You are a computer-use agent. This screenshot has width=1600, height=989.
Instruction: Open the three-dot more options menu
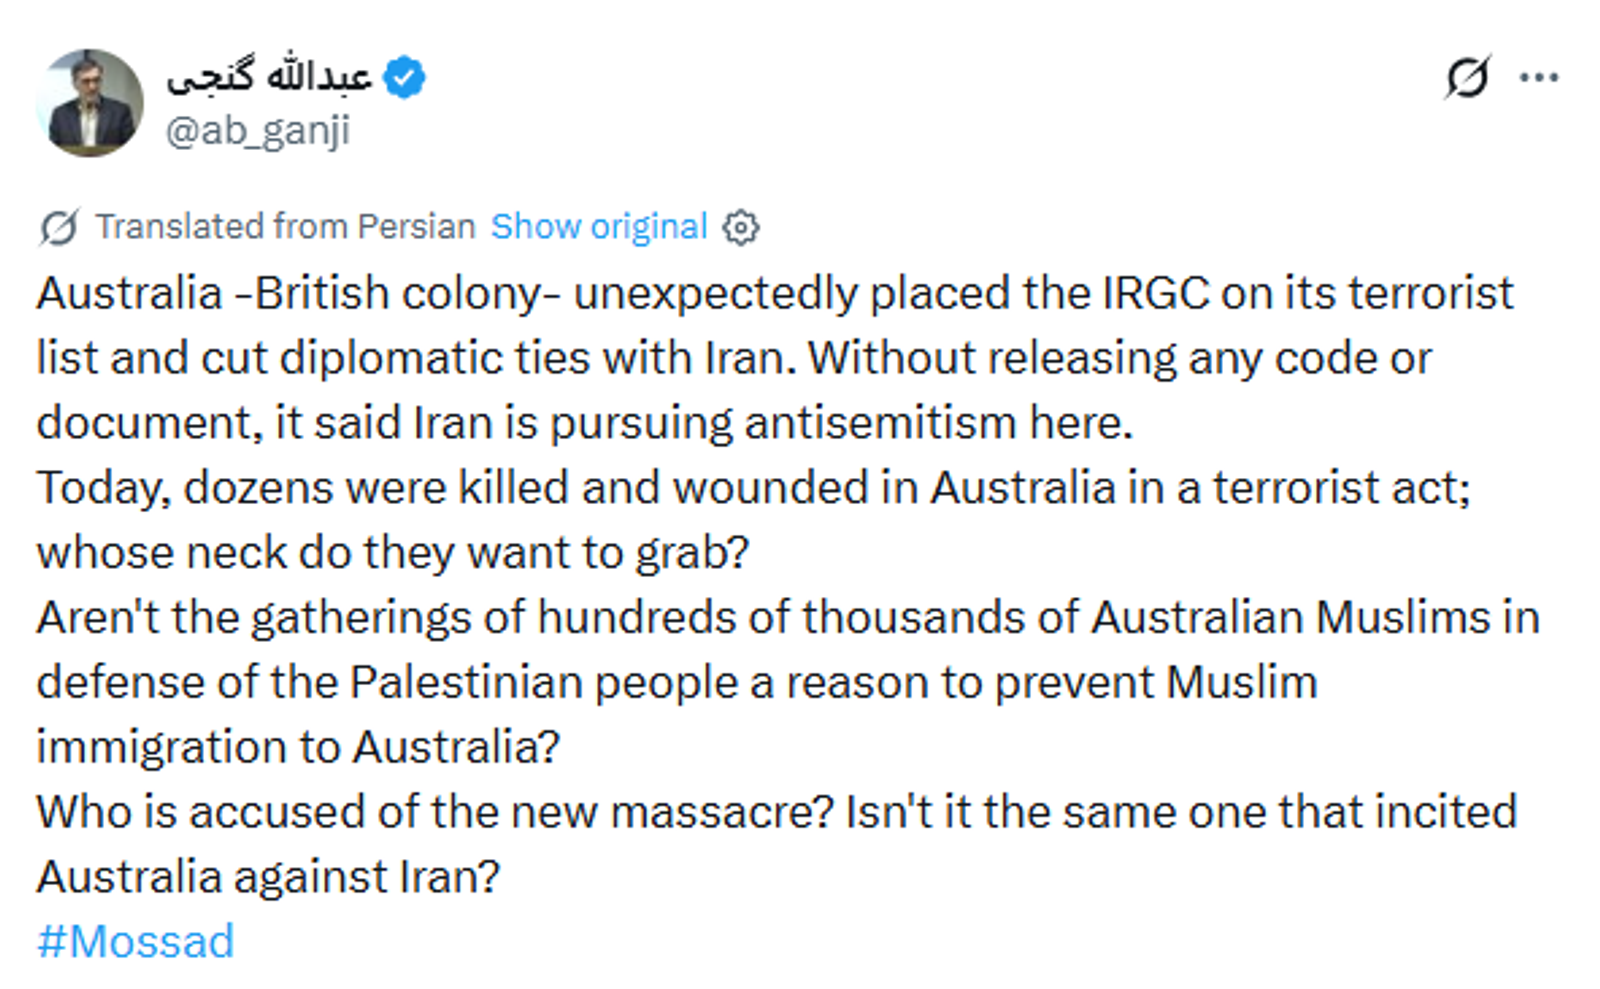1539,77
